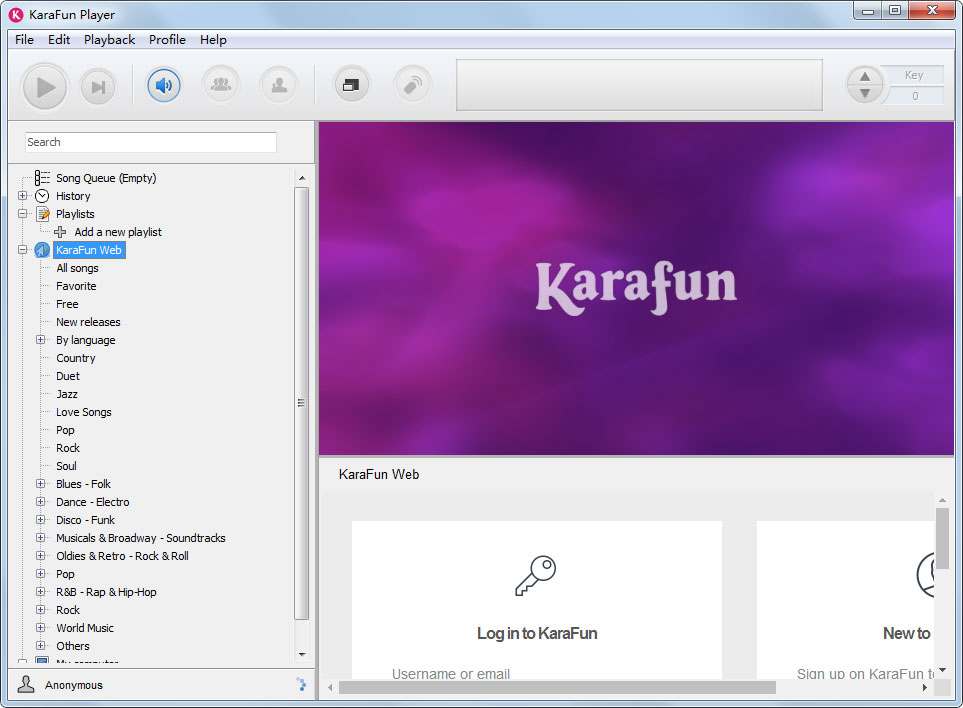This screenshot has height=708, width=963.
Task: Toggle the lead vocal person icon
Action: [x=279, y=85]
